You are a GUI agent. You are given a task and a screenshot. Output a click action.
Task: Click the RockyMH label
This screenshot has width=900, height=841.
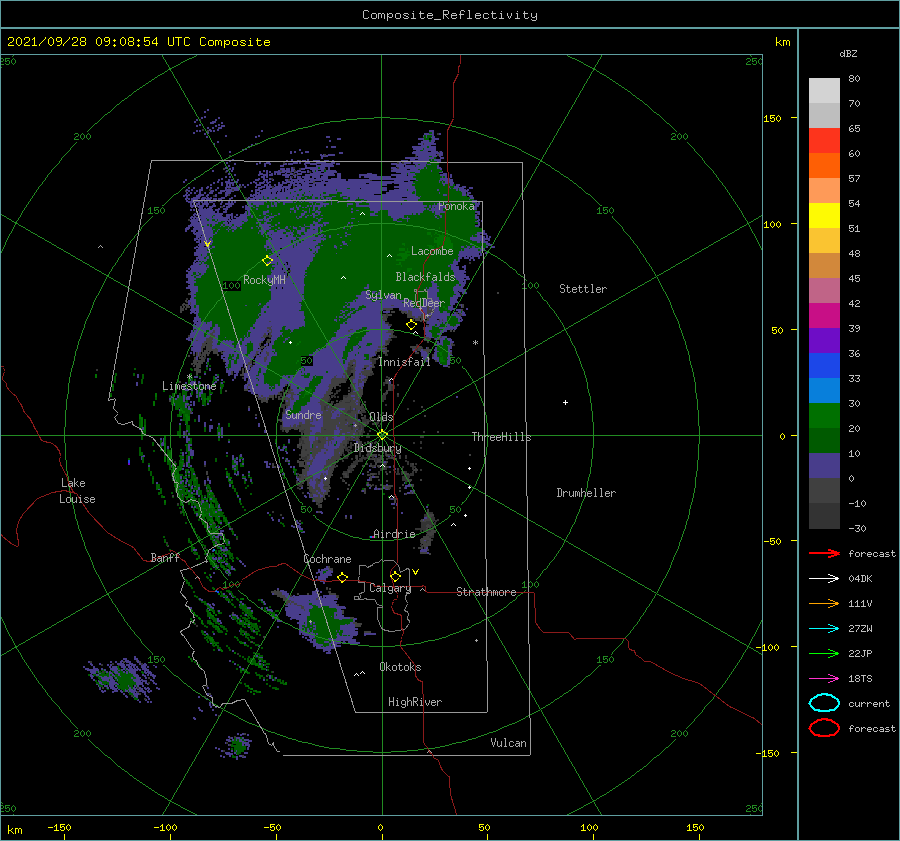pos(264,280)
